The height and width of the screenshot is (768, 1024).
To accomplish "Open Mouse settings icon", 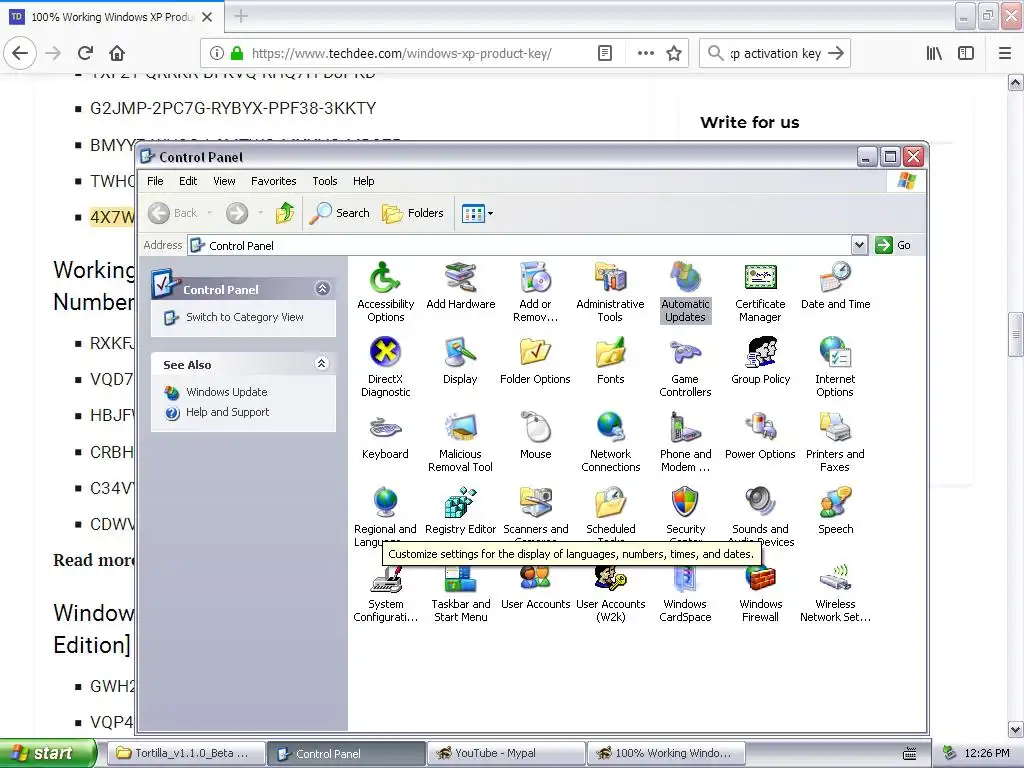I will click(535, 436).
